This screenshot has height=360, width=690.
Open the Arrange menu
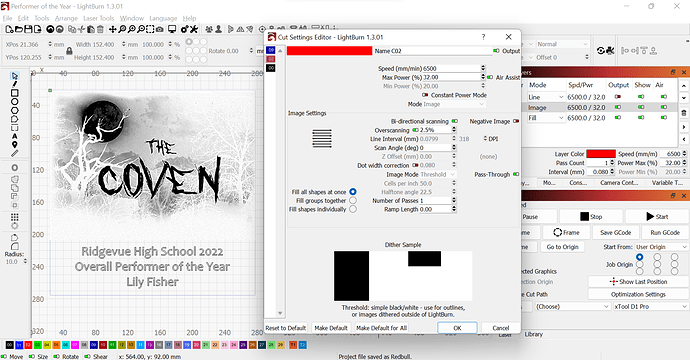66,18
